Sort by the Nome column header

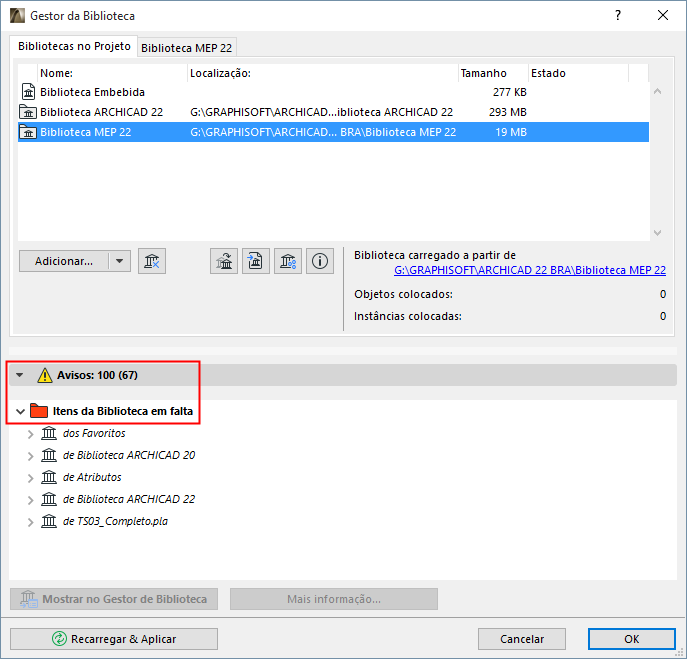[113, 73]
